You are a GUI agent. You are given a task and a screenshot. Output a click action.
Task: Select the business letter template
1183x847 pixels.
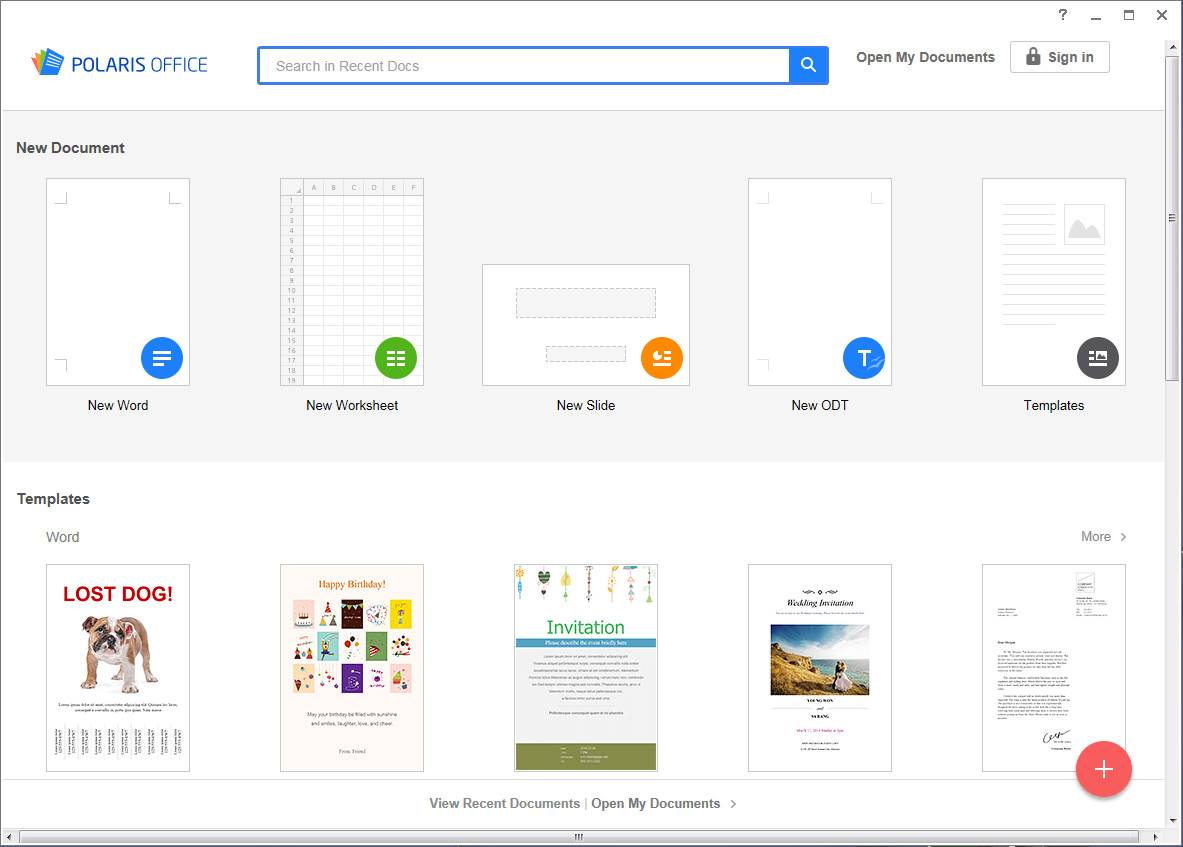[x=1053, y=668]
